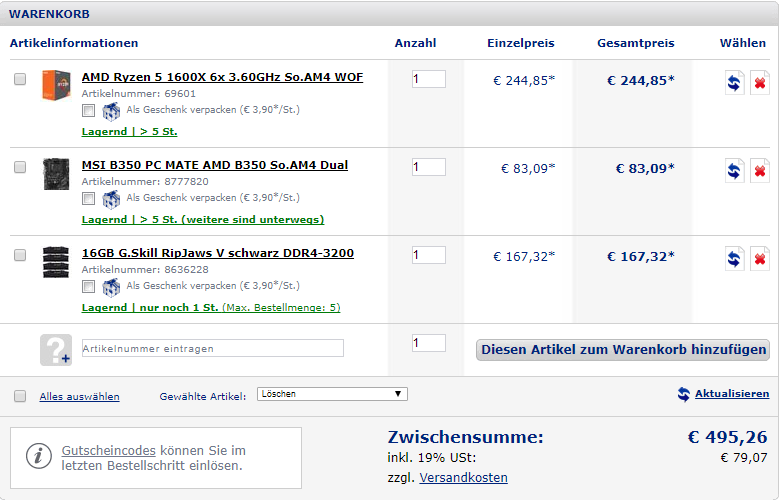The width and height of the screenshot is (780, 504).
Task: Open AMD Ryzen 5 1600X product link
Action: (222, 77)
